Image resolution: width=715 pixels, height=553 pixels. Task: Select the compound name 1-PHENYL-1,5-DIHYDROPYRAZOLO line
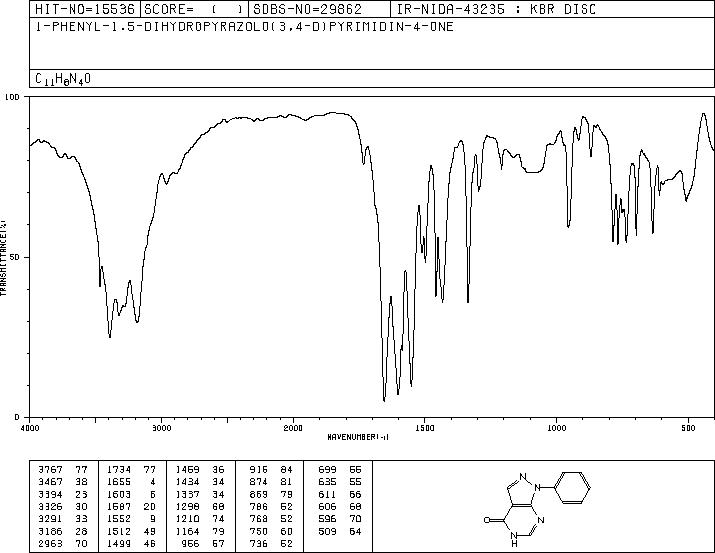(244, 27)
